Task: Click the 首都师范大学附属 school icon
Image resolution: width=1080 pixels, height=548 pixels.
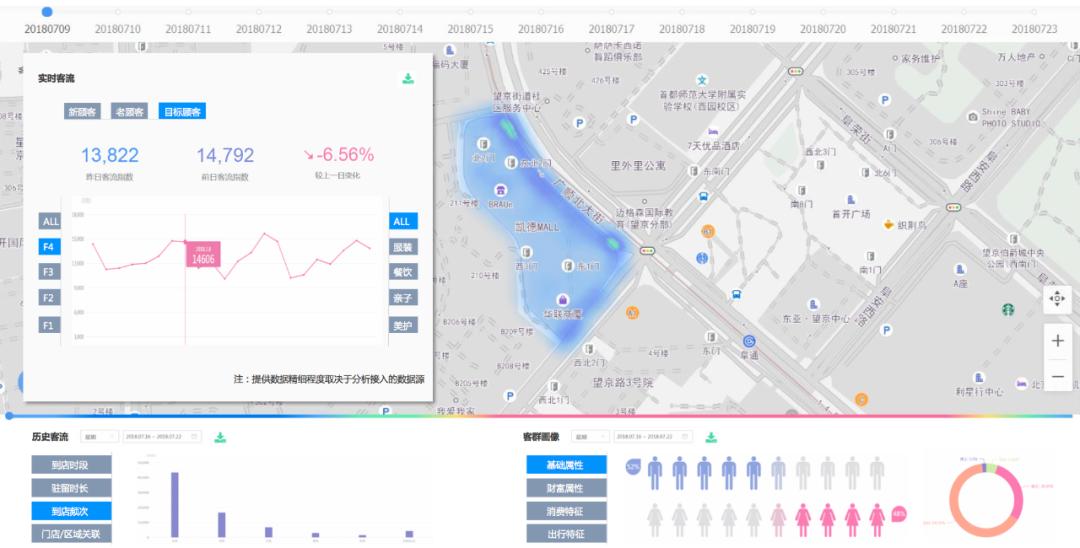Action: (x=702, y=81)
